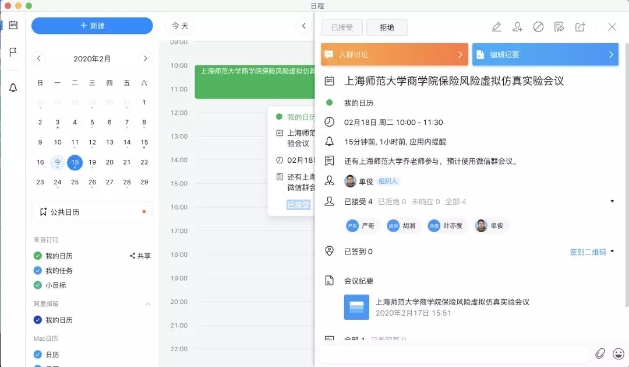The width and height of the screenshot is (629, 367).
Task: Open the bell notifications icon in left sidebar
Action: 13,87
